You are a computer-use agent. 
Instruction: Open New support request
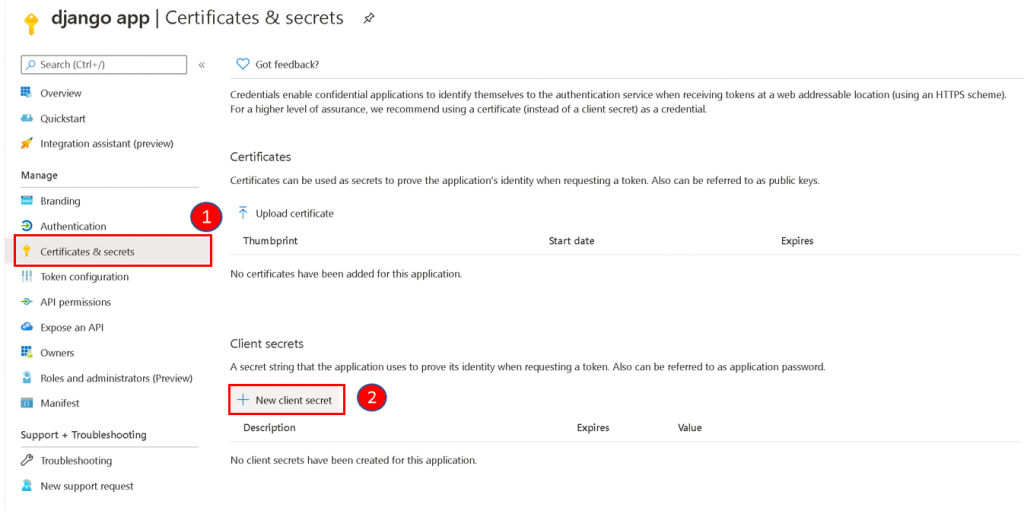coord(87,486)
